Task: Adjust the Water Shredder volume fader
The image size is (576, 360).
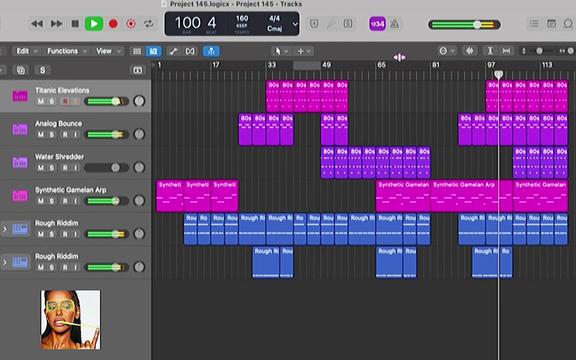Action: pos(107,168)
